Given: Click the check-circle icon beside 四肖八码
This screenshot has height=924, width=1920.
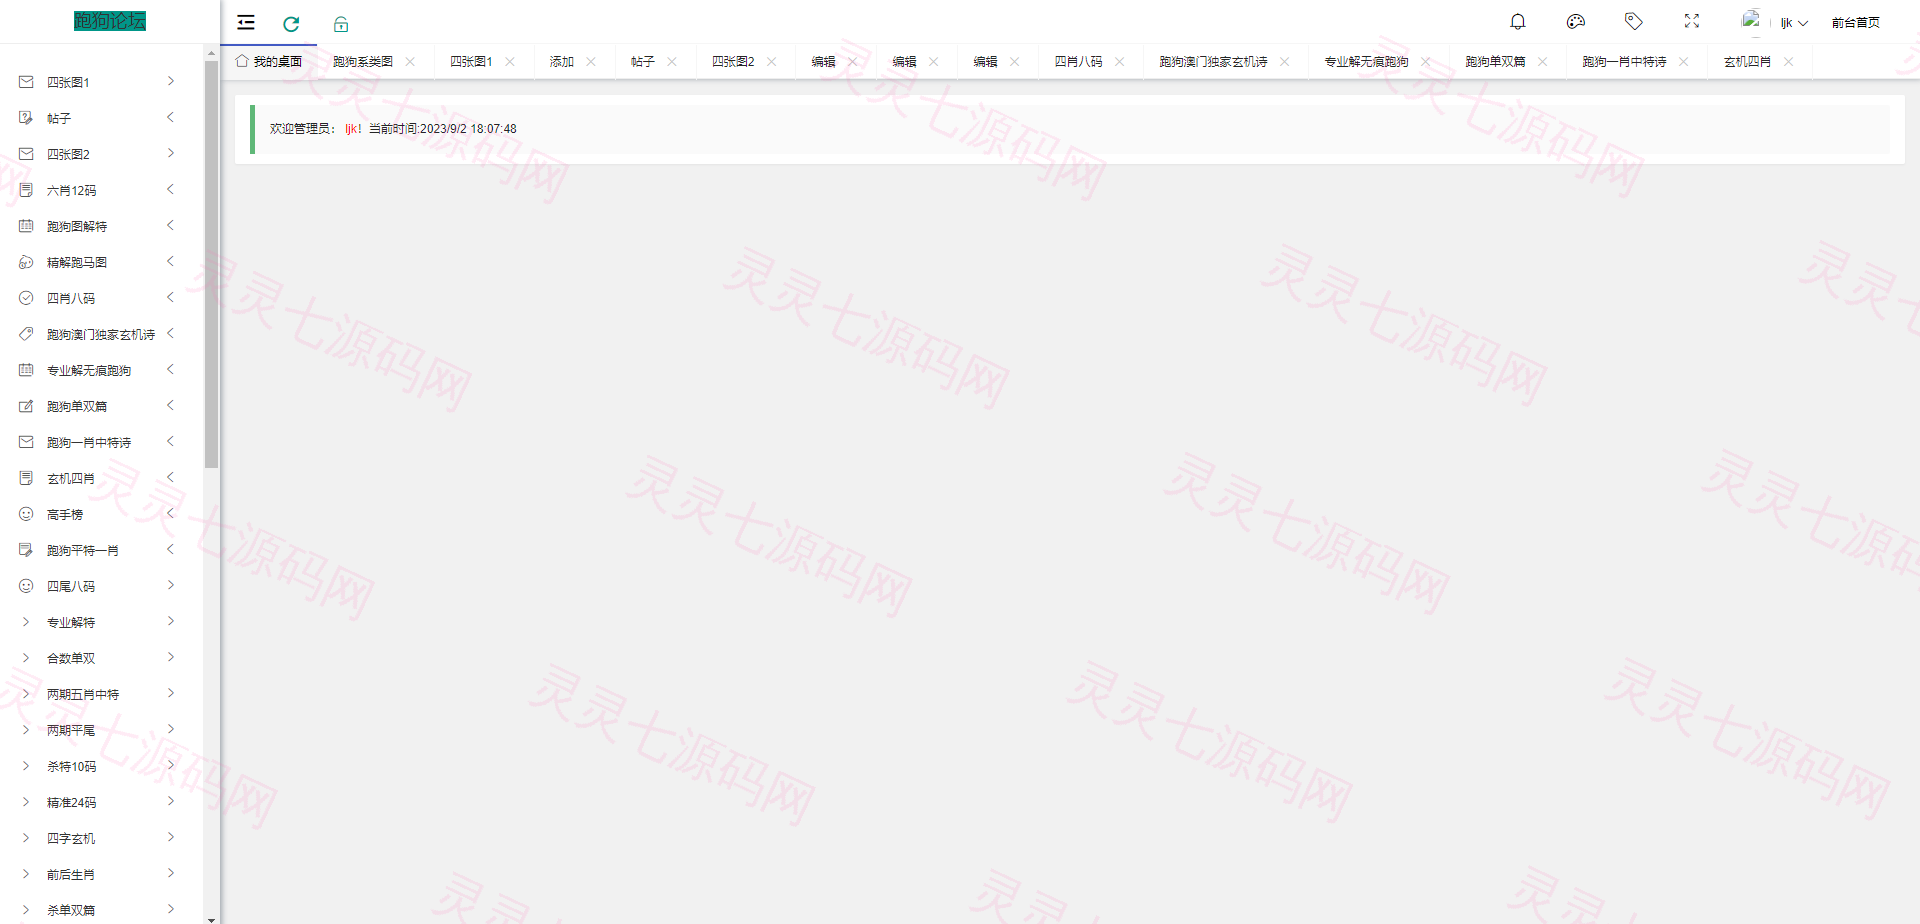Looking at the screenshot, I should (x=26, y=298).
